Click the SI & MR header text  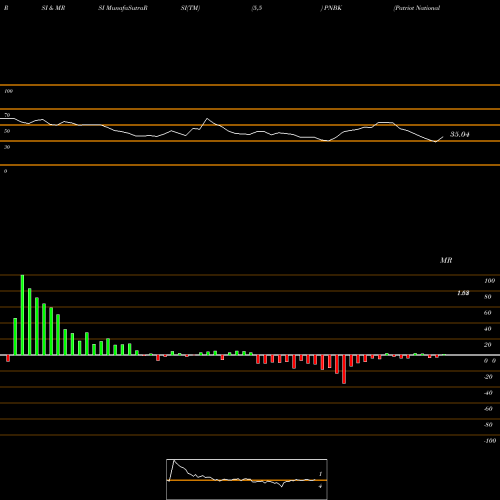point(53,8)
